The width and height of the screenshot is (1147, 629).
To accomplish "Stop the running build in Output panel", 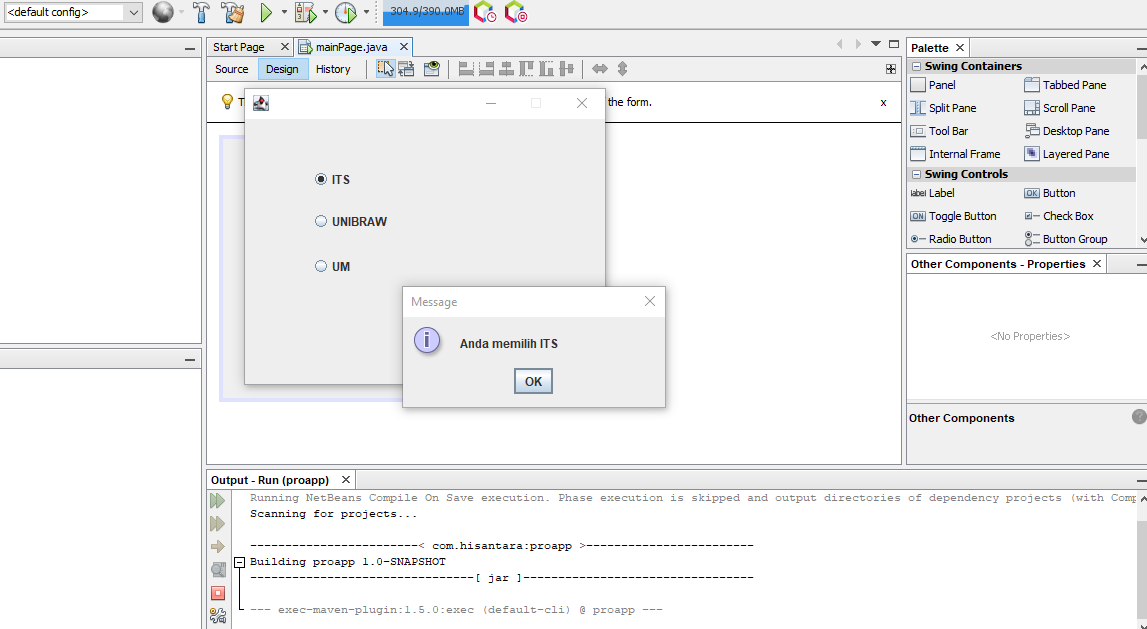I will (218, 593).
